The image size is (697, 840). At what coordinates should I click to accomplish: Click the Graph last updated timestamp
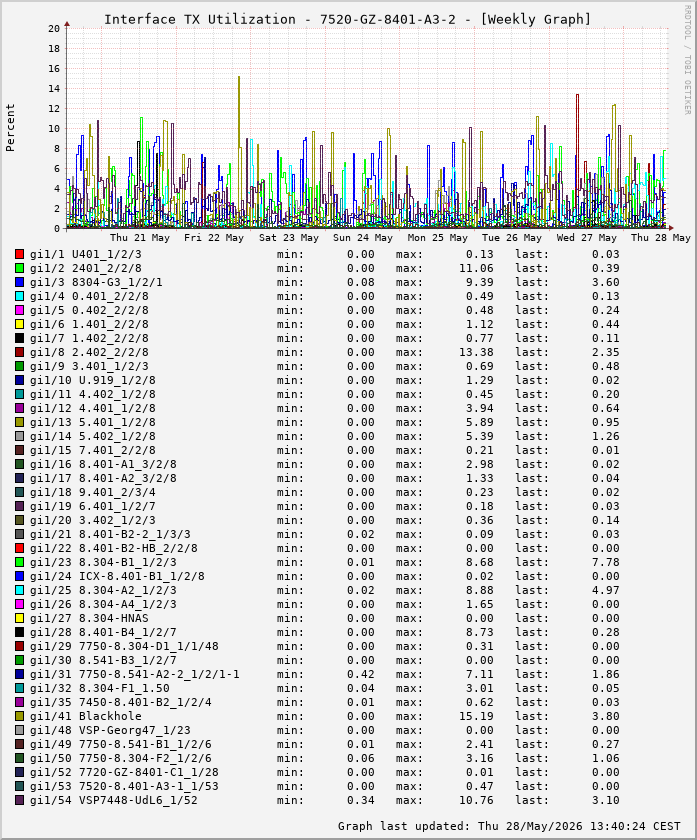[x=509, y=826]
